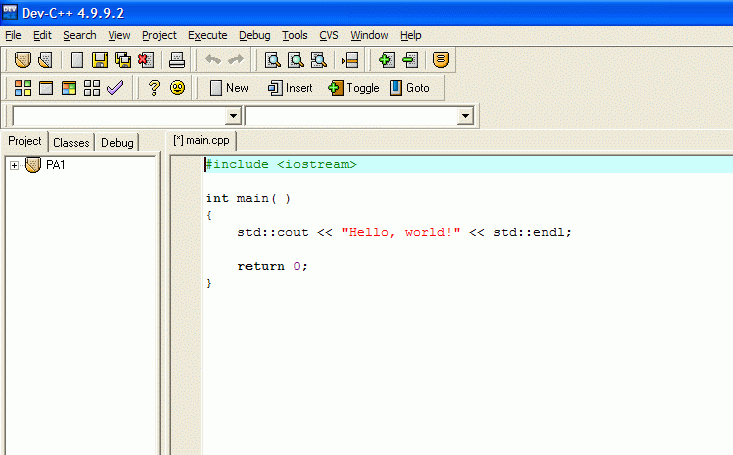The width and height of the screenshot is (733, 455).
Task: Click the Compile four-colored-squares icon
Action: click(x=22, y=87)
